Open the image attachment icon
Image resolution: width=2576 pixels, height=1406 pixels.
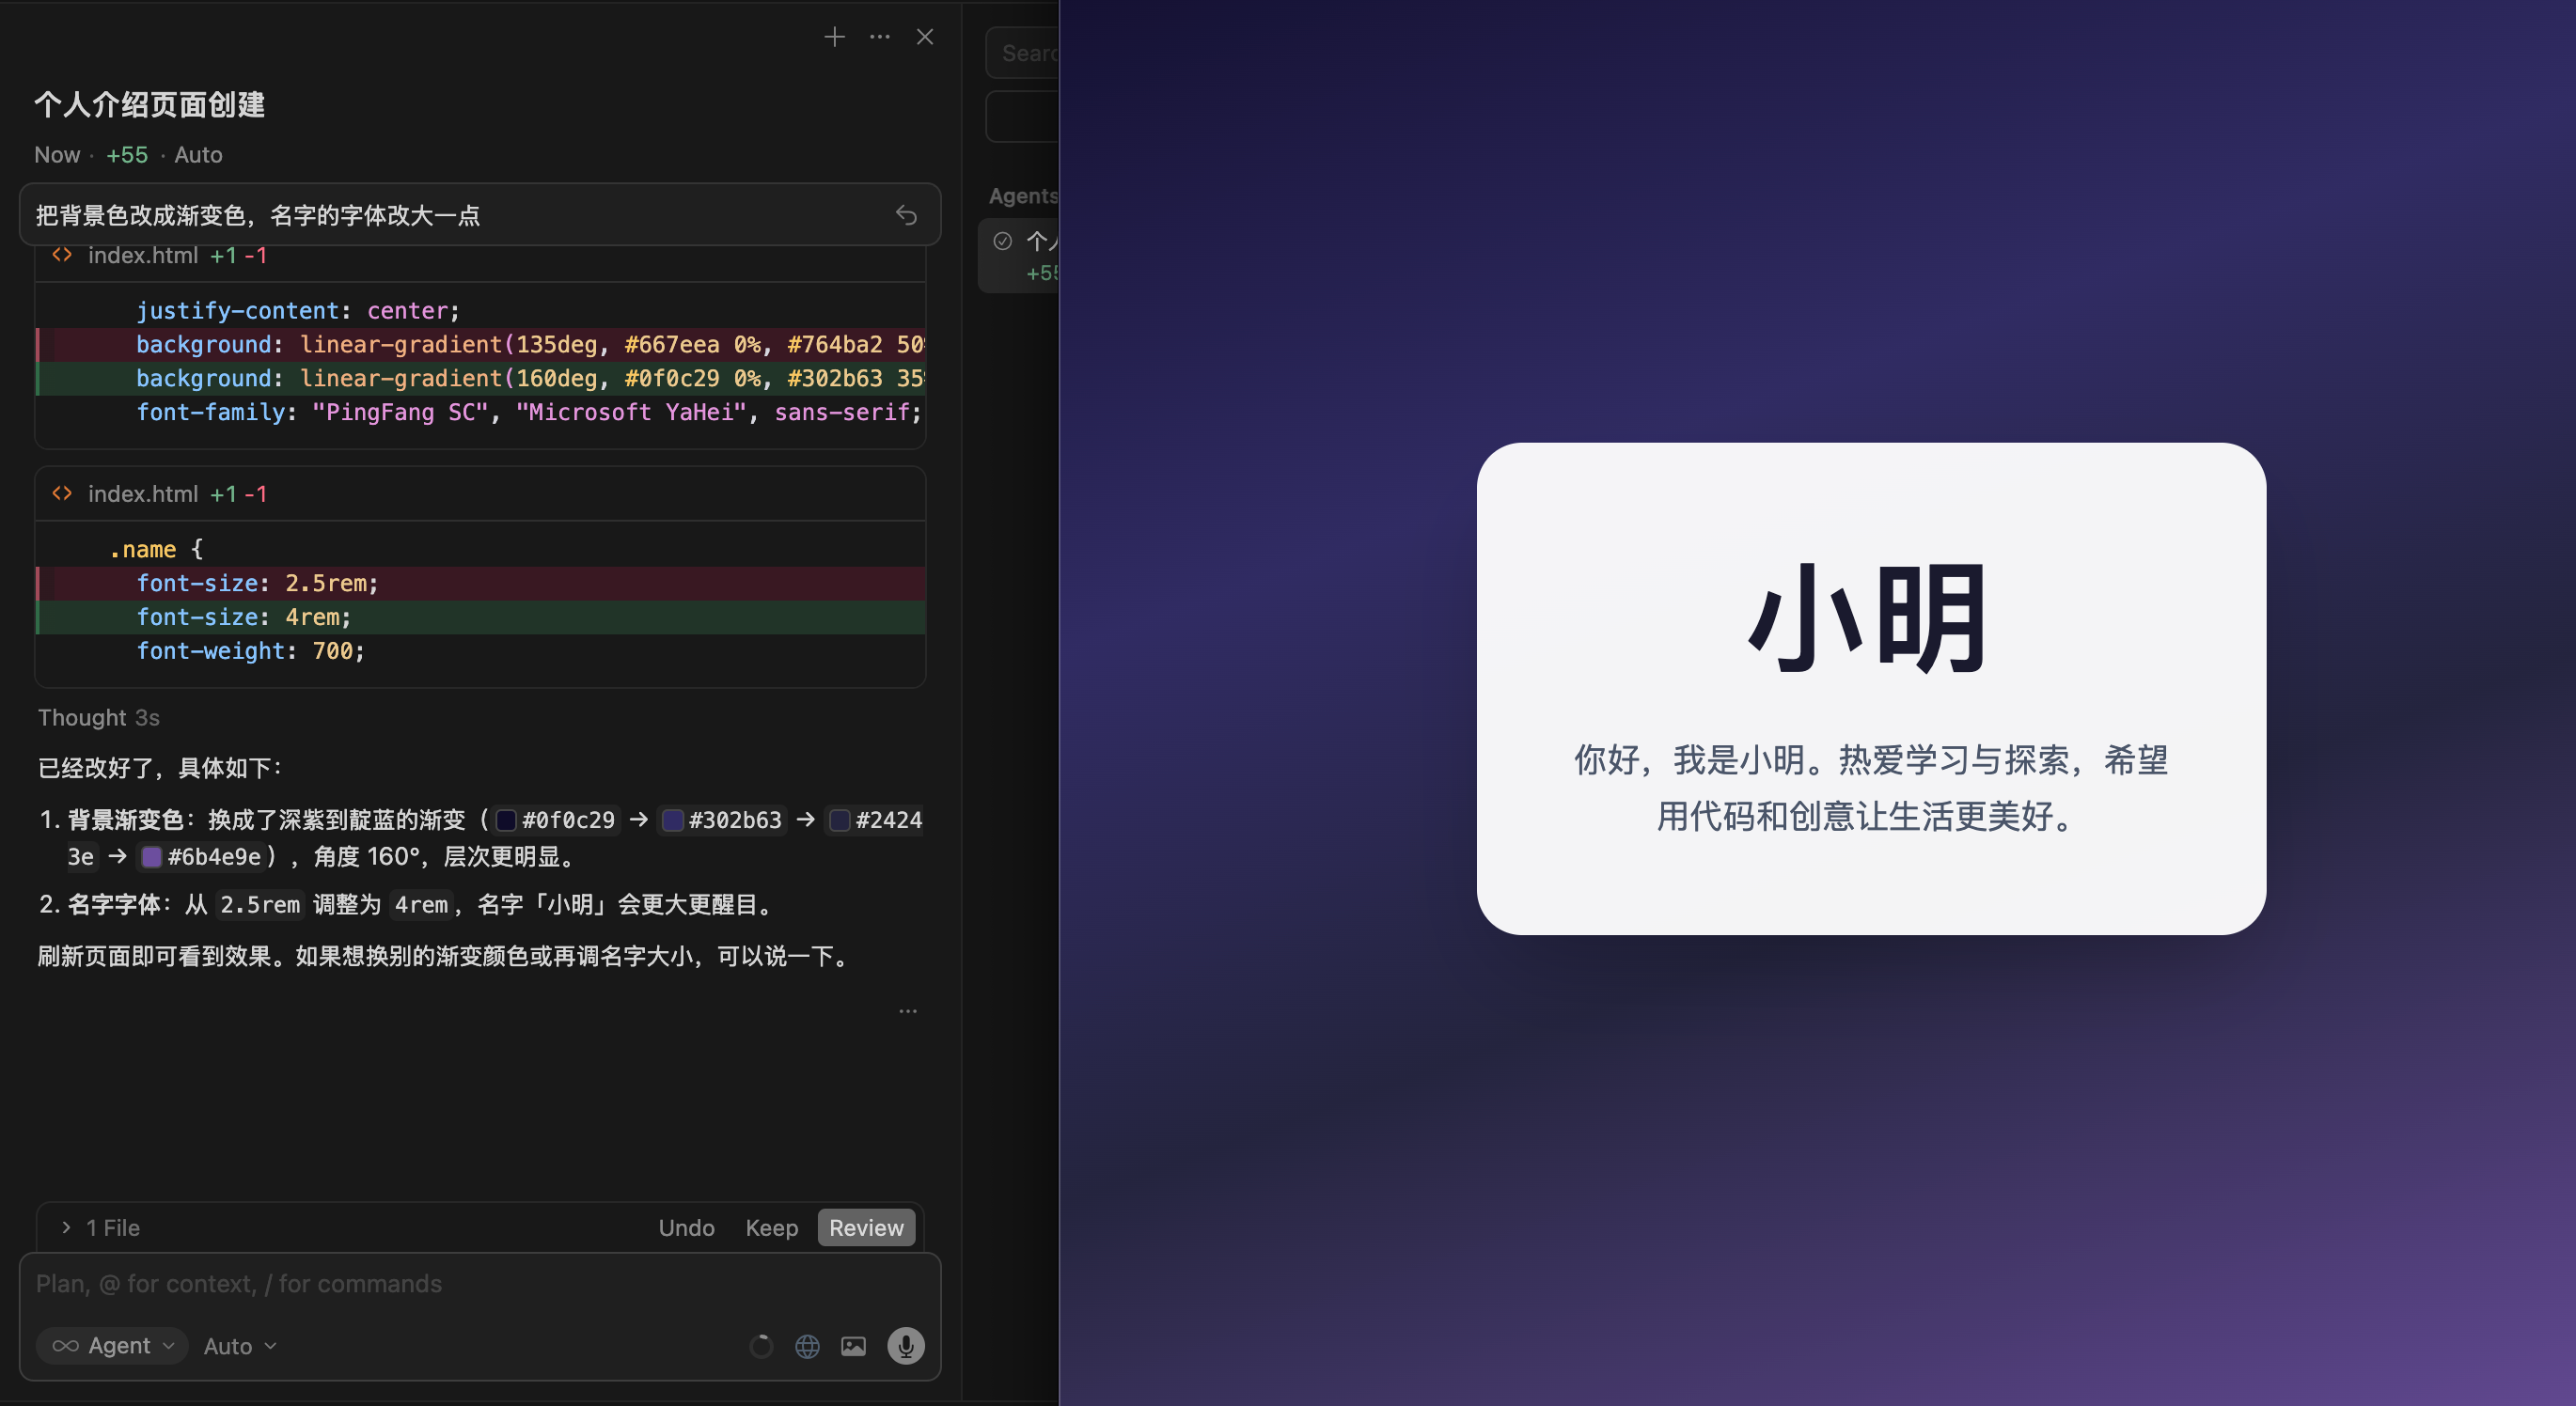(x=853, y=1346)
